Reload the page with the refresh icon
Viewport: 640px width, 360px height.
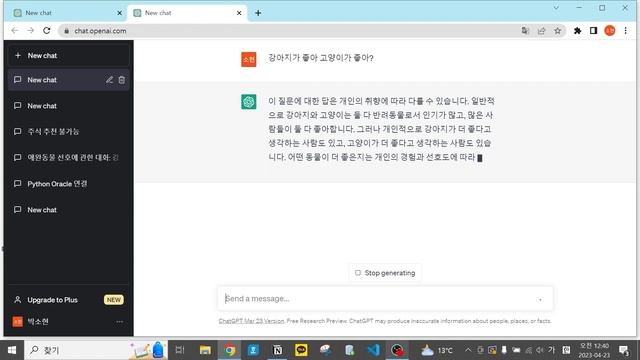point(47,31)
